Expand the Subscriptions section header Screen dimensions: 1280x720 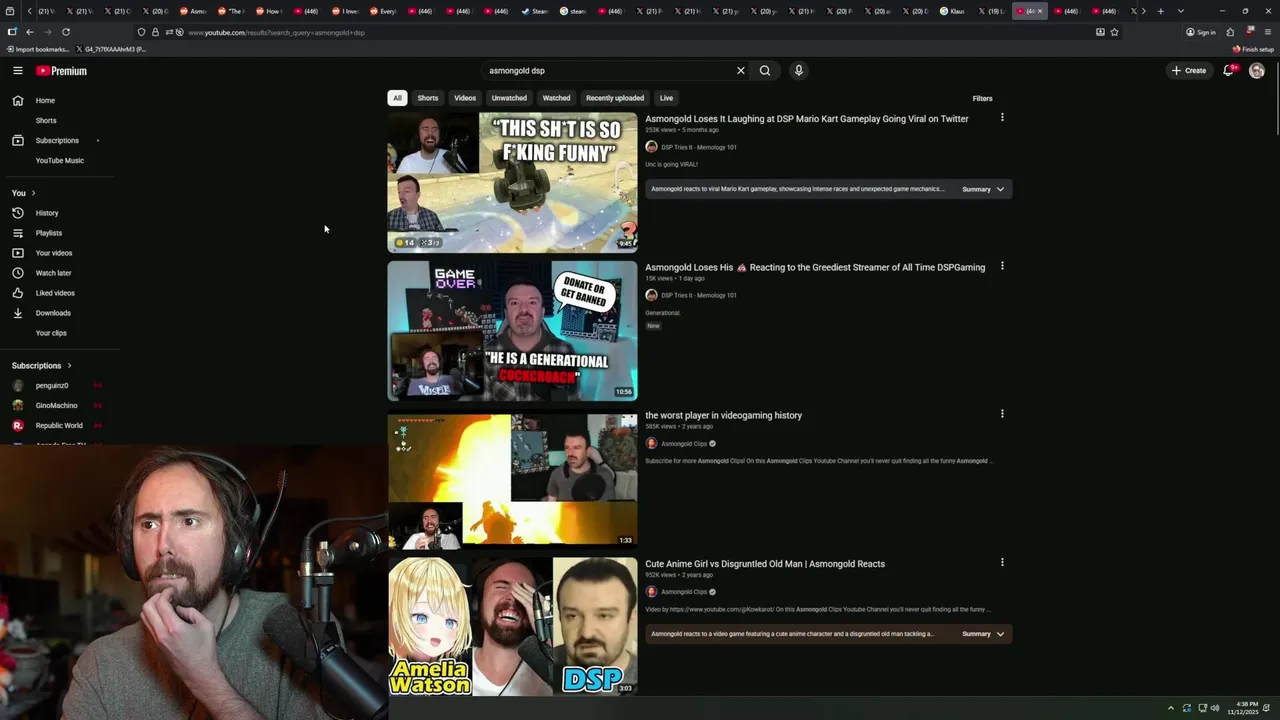(x=41, y=366)
